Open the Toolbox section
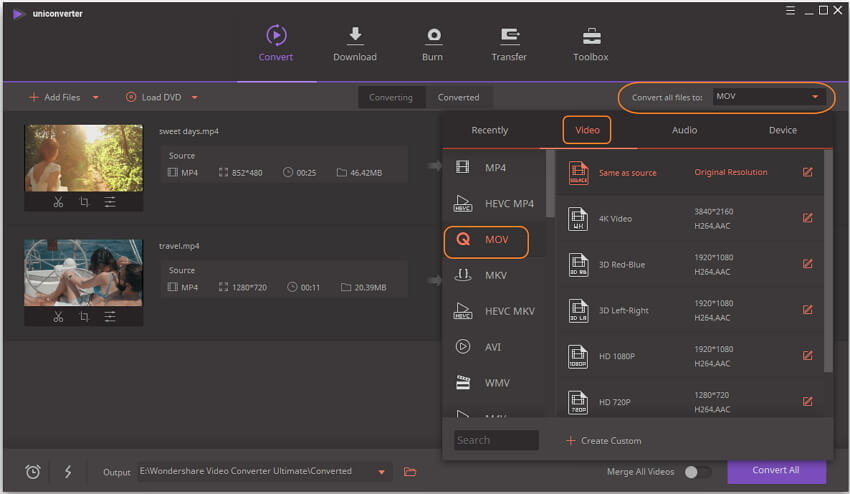850x494 pixels. click(x=591, y=44)
